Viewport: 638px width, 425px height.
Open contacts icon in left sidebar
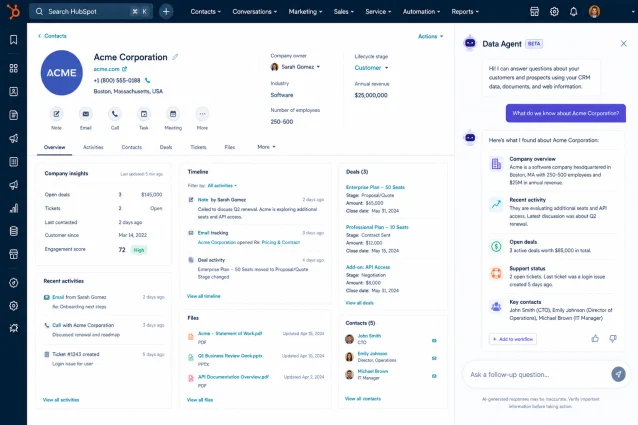click(13, 92)
